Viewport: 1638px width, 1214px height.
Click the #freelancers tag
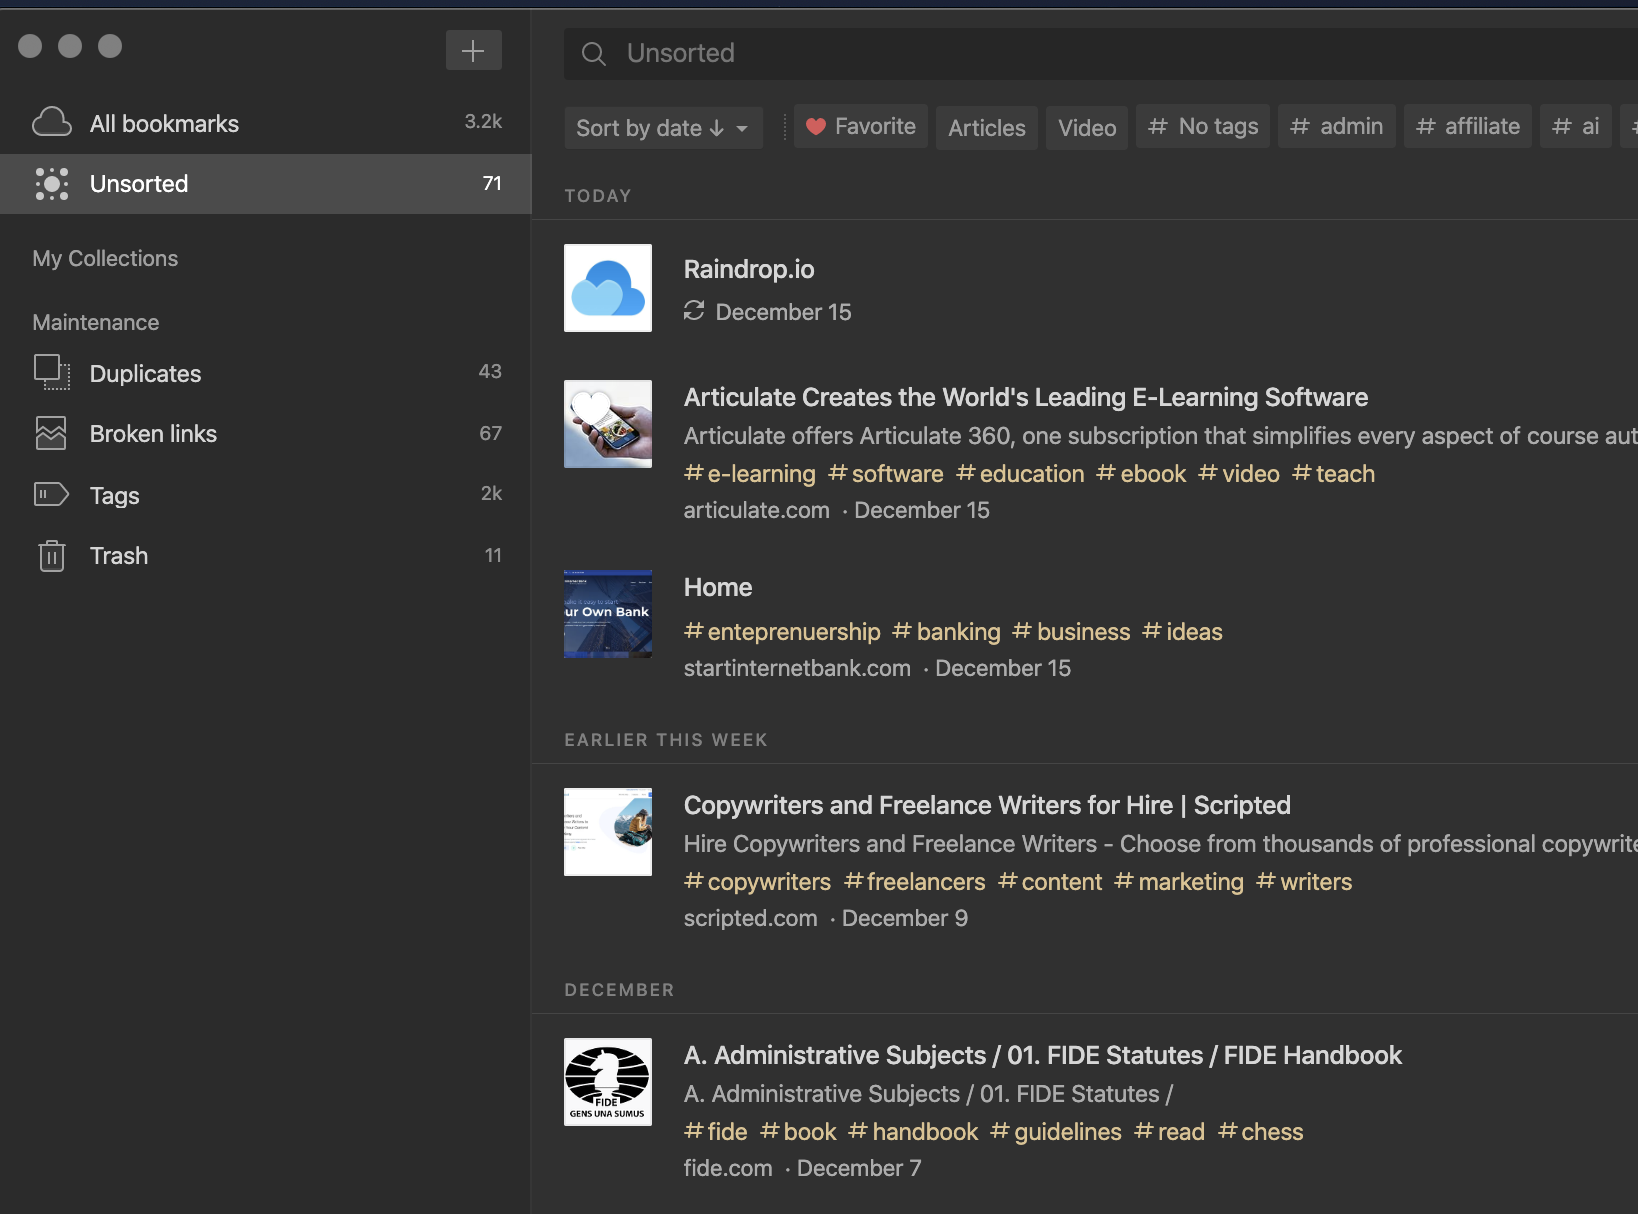(915, 881)
